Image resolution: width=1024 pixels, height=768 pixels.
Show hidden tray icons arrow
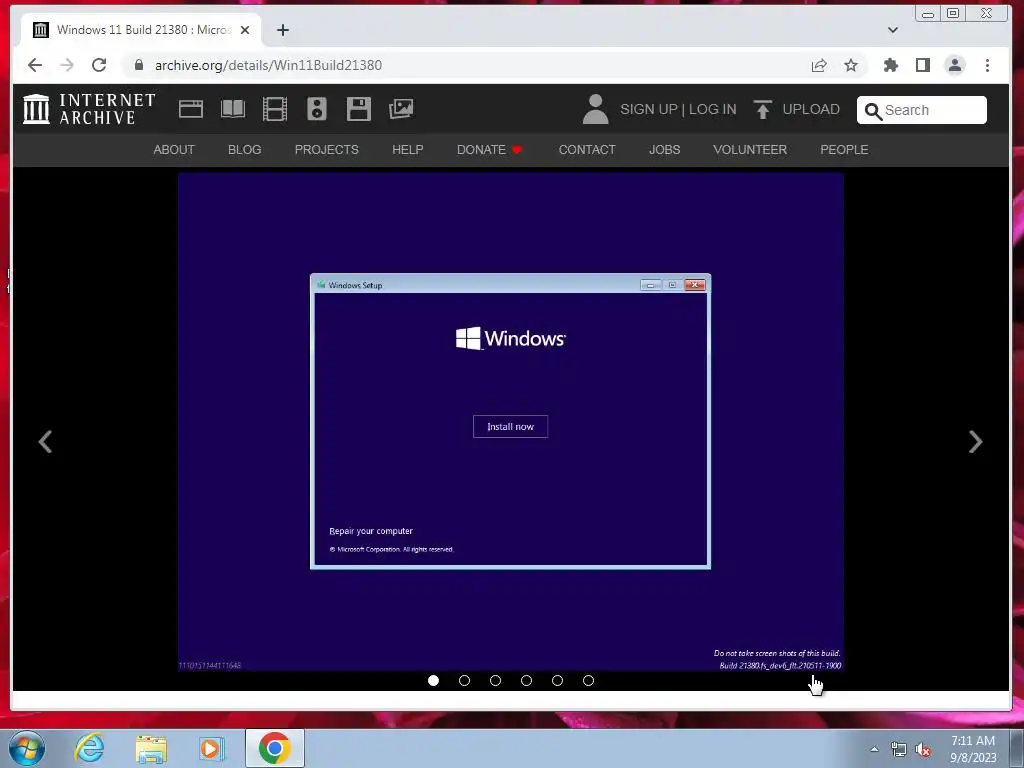pyautogui.click(x=874, y=749)
